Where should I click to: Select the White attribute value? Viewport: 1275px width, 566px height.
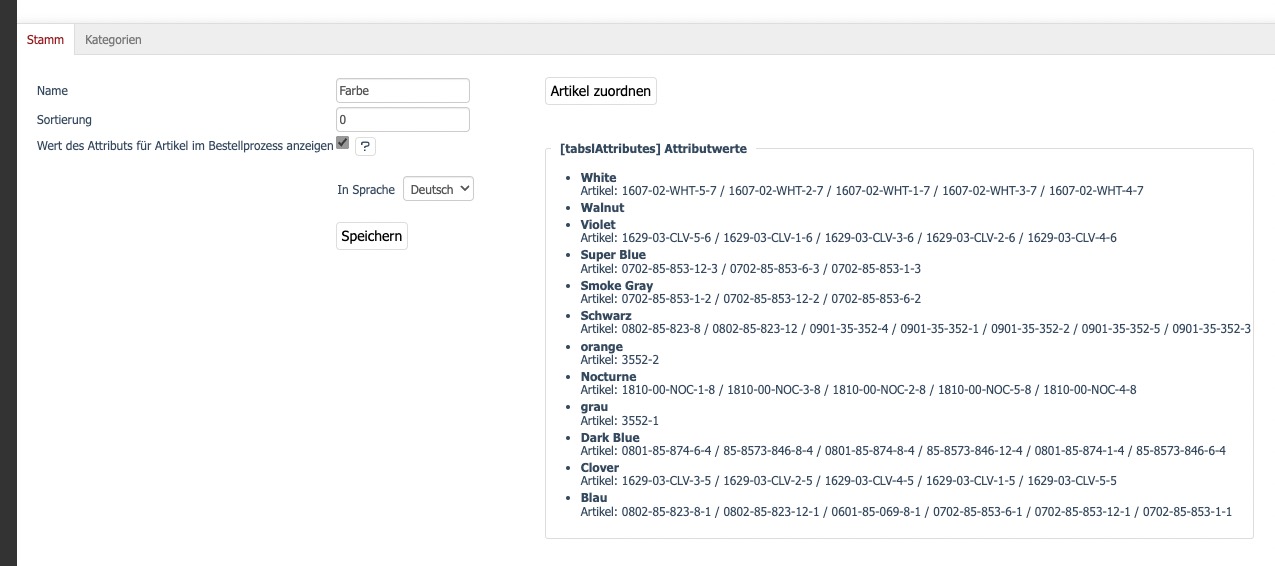click(x=598, y=178)
